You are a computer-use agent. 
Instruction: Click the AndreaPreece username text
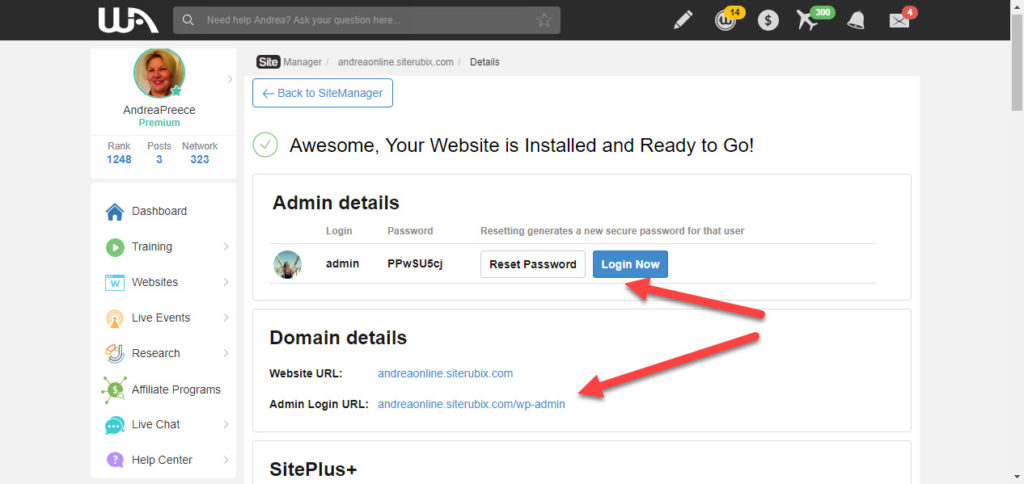(x=159, y=110)
